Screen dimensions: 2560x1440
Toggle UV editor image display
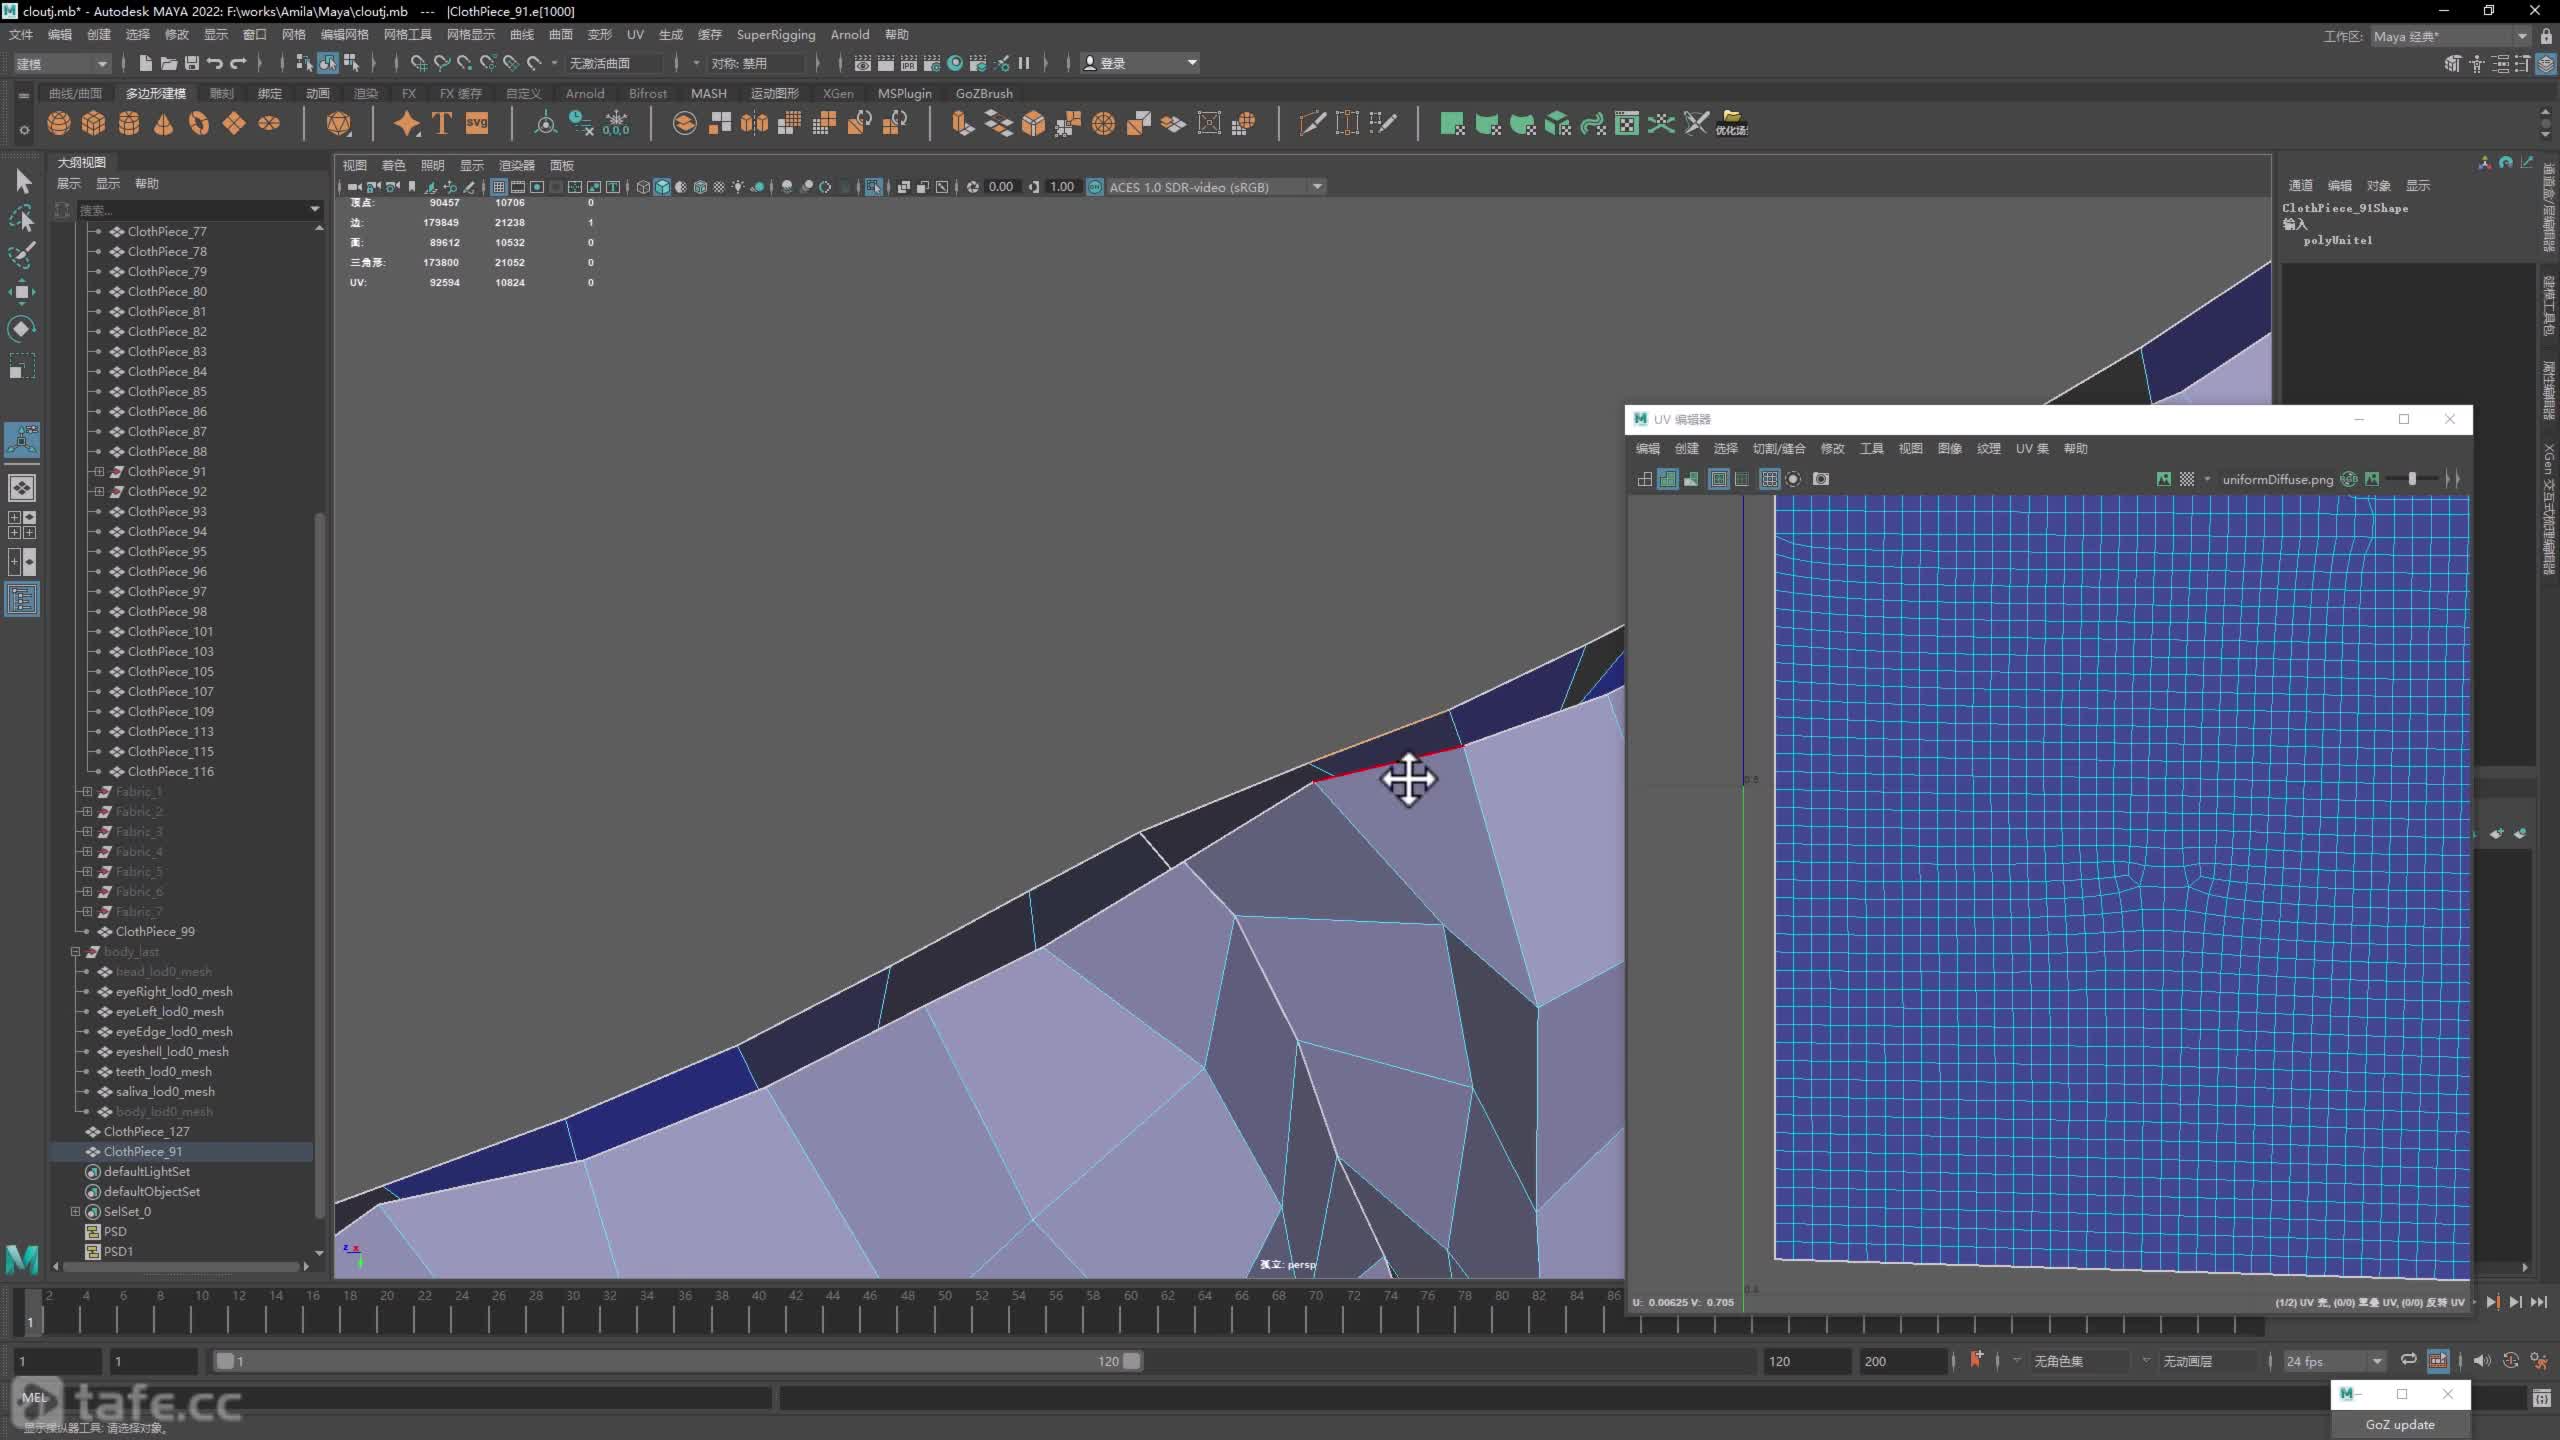2164,479
